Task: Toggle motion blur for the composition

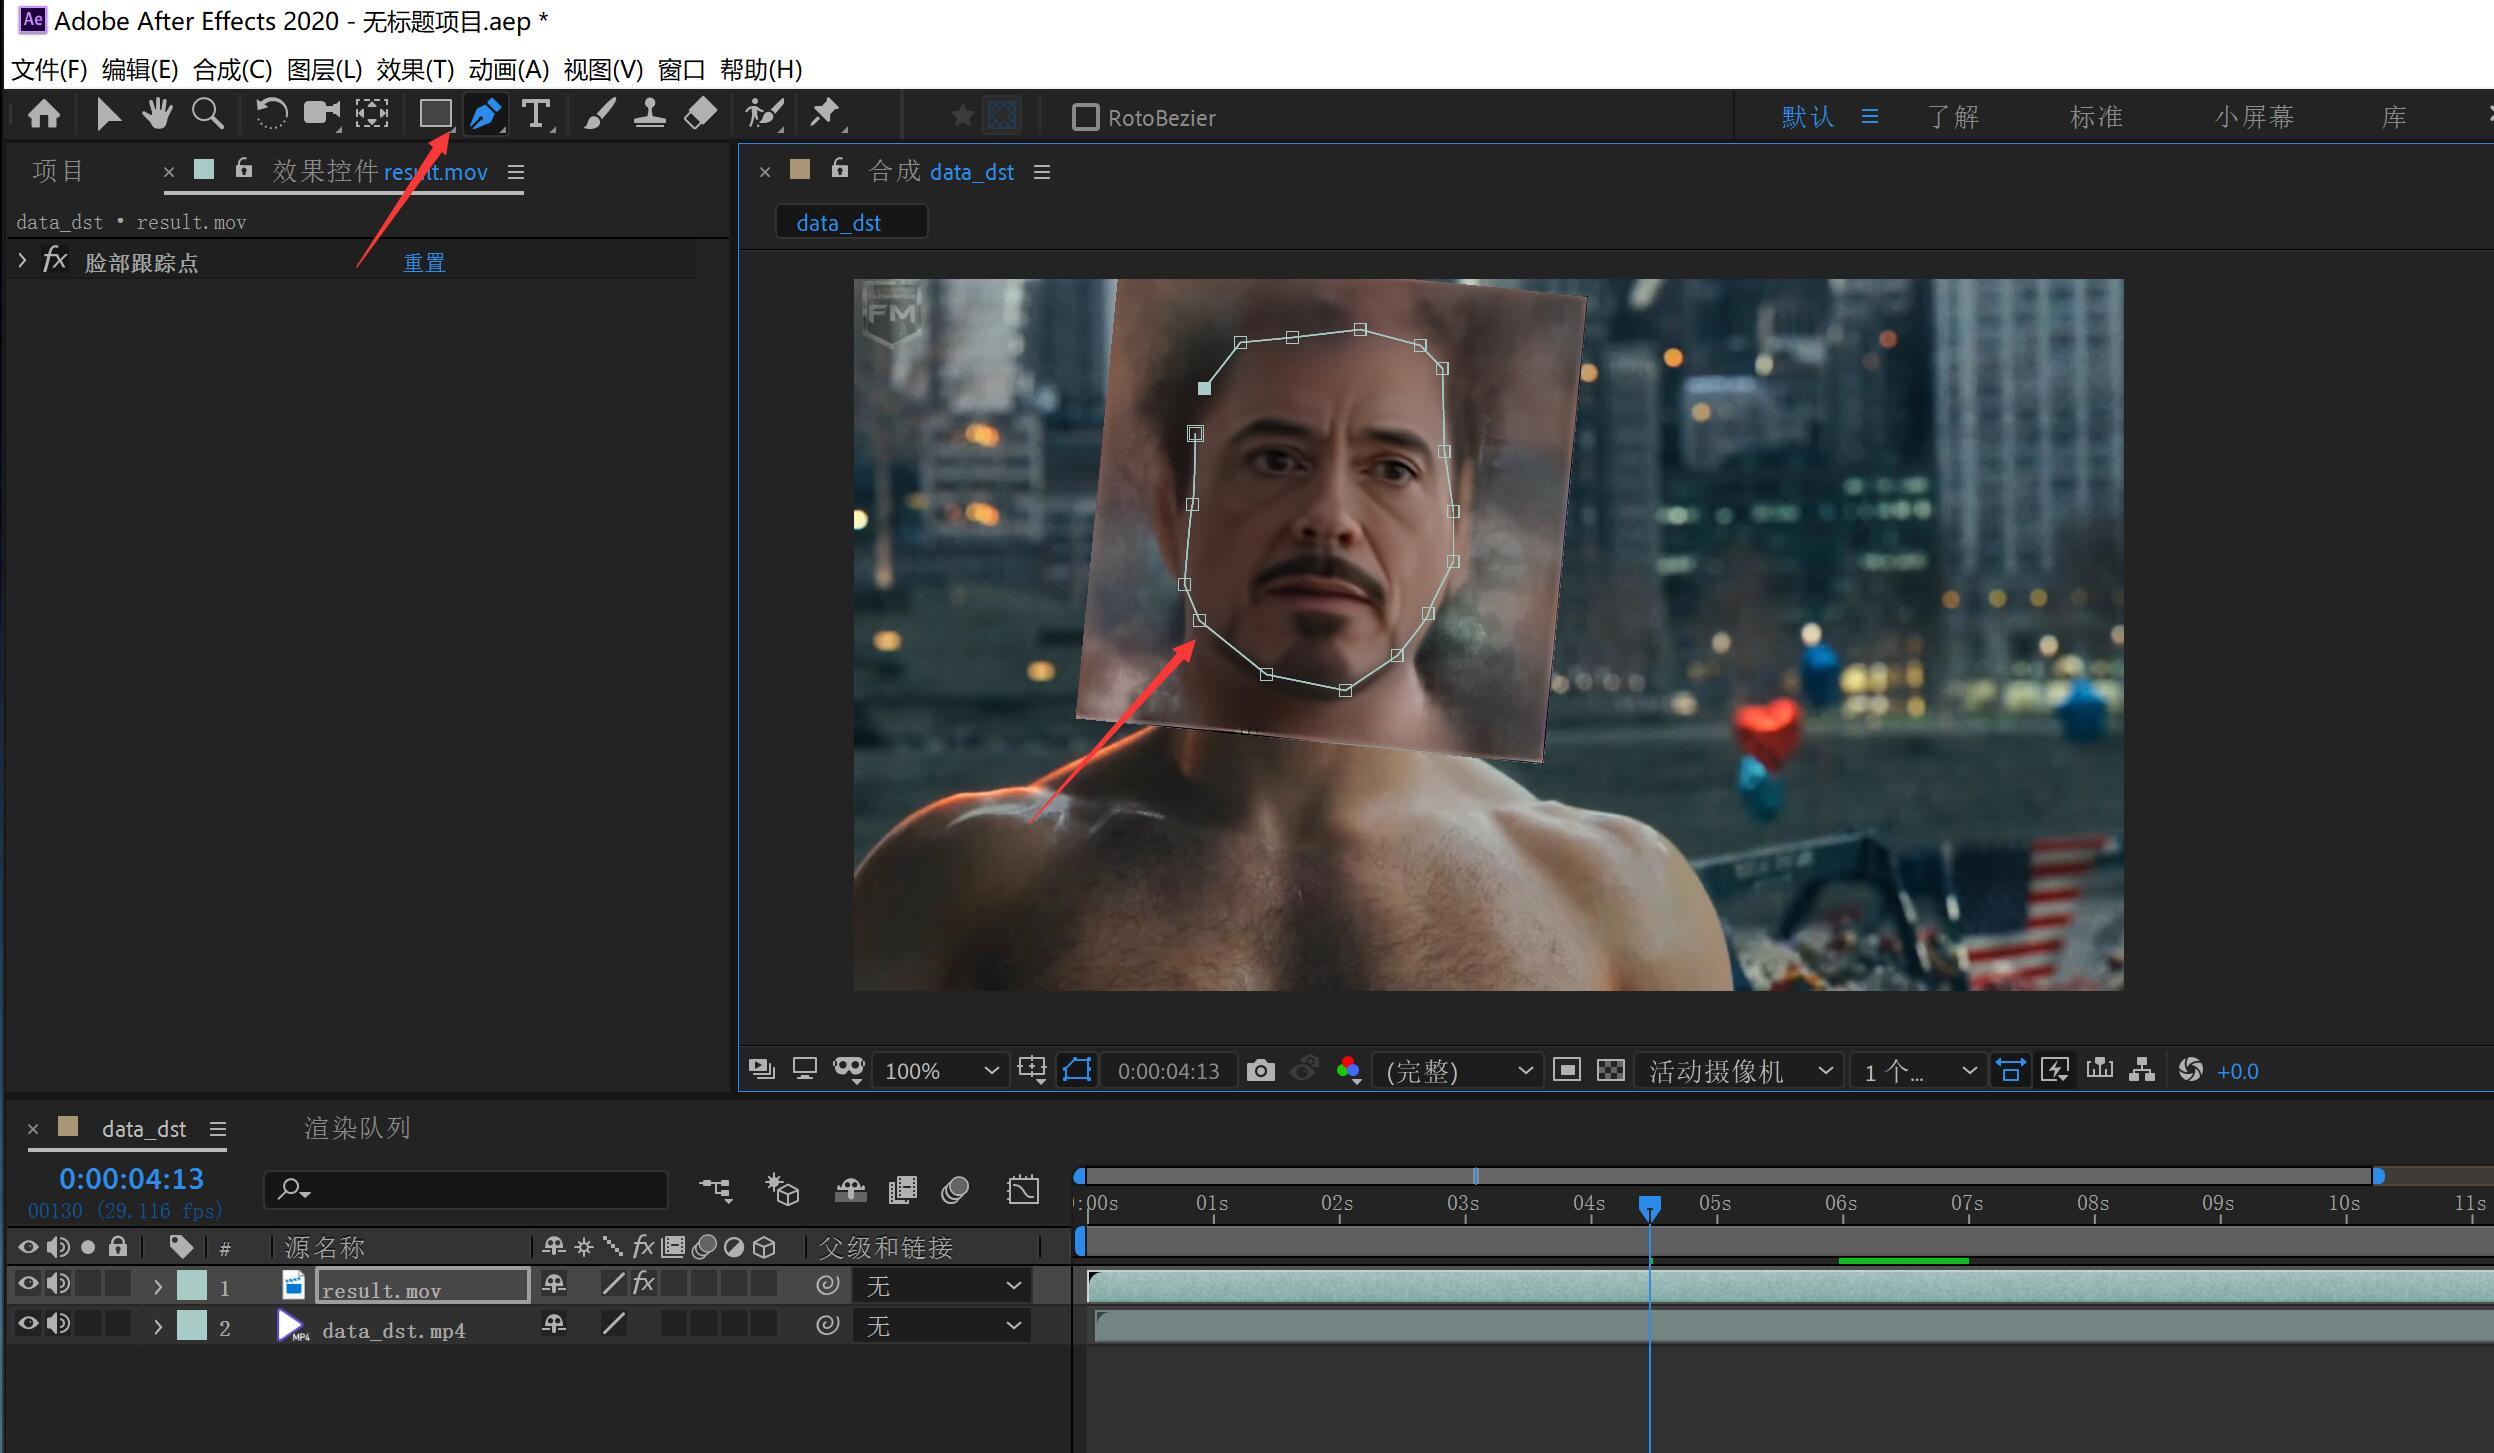Action: (955, 1190)
